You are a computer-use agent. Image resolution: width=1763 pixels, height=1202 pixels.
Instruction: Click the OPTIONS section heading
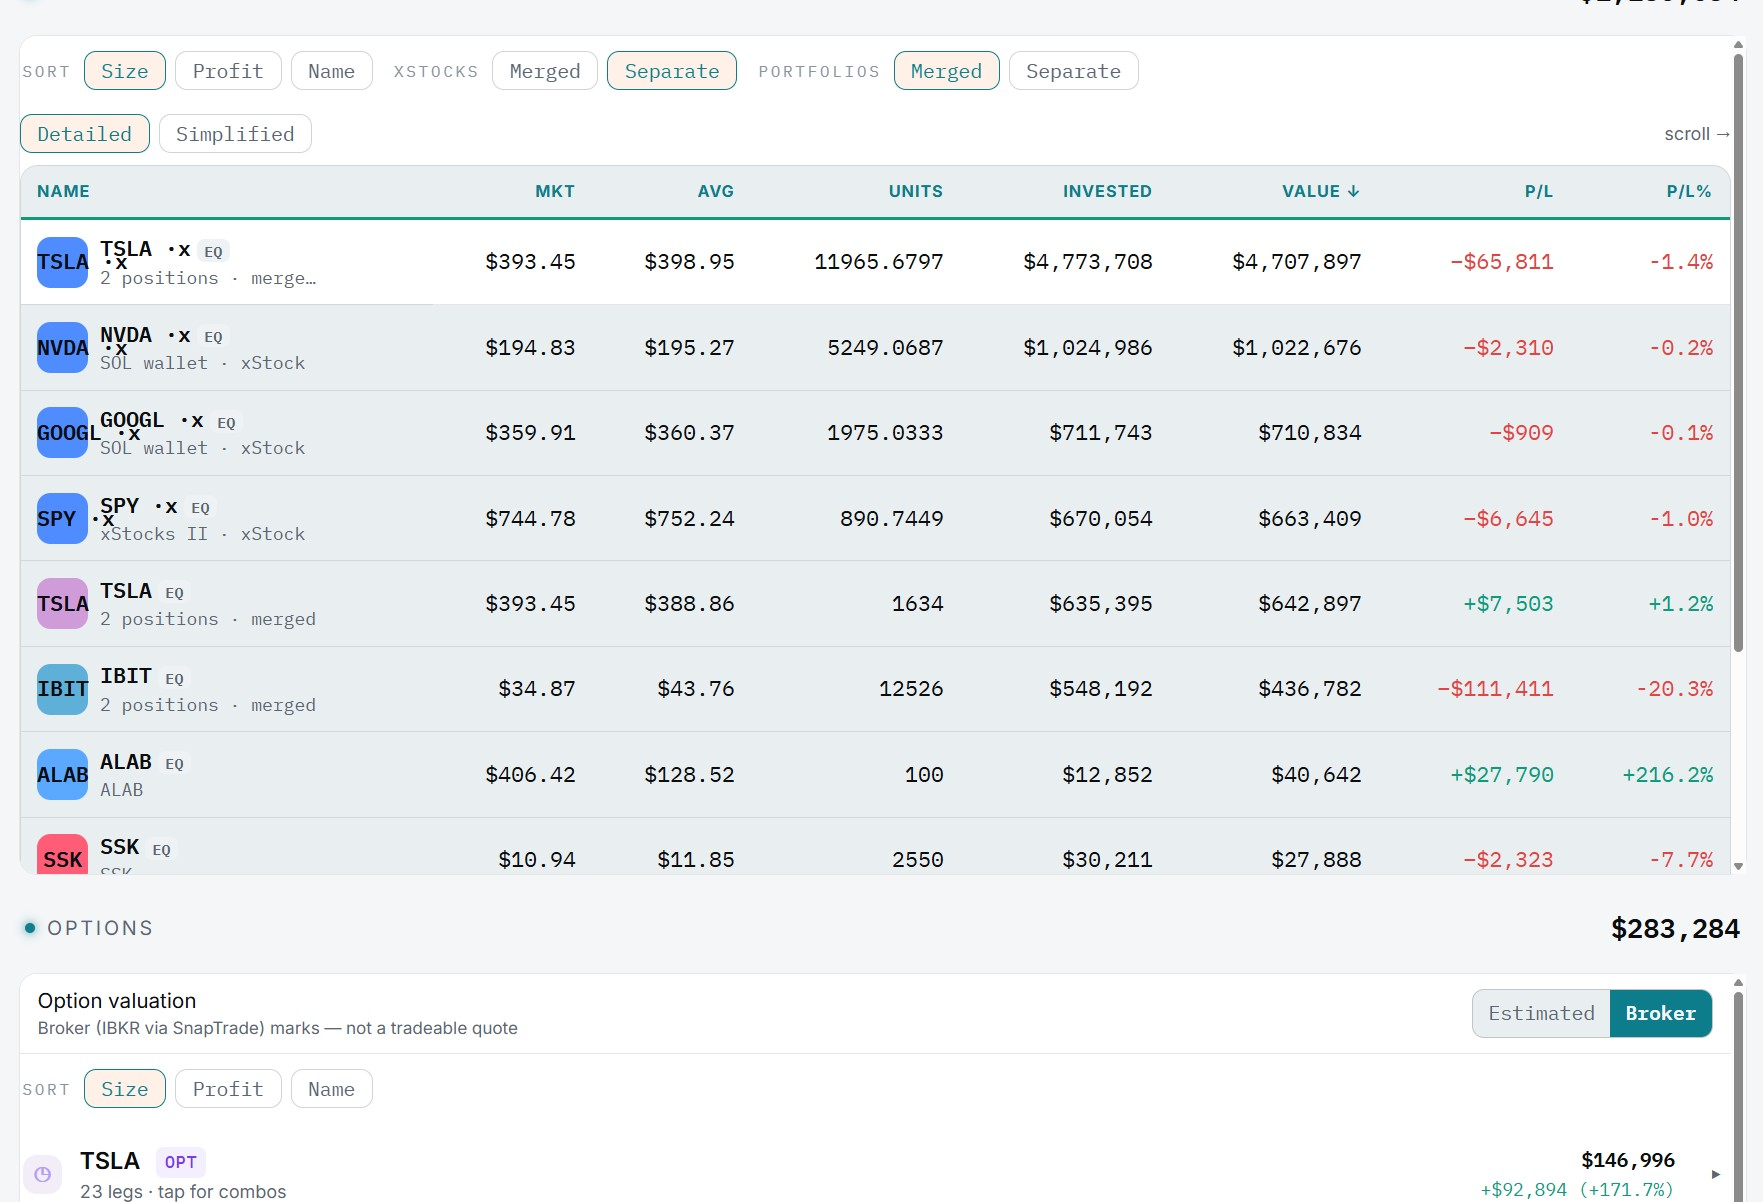100,928
